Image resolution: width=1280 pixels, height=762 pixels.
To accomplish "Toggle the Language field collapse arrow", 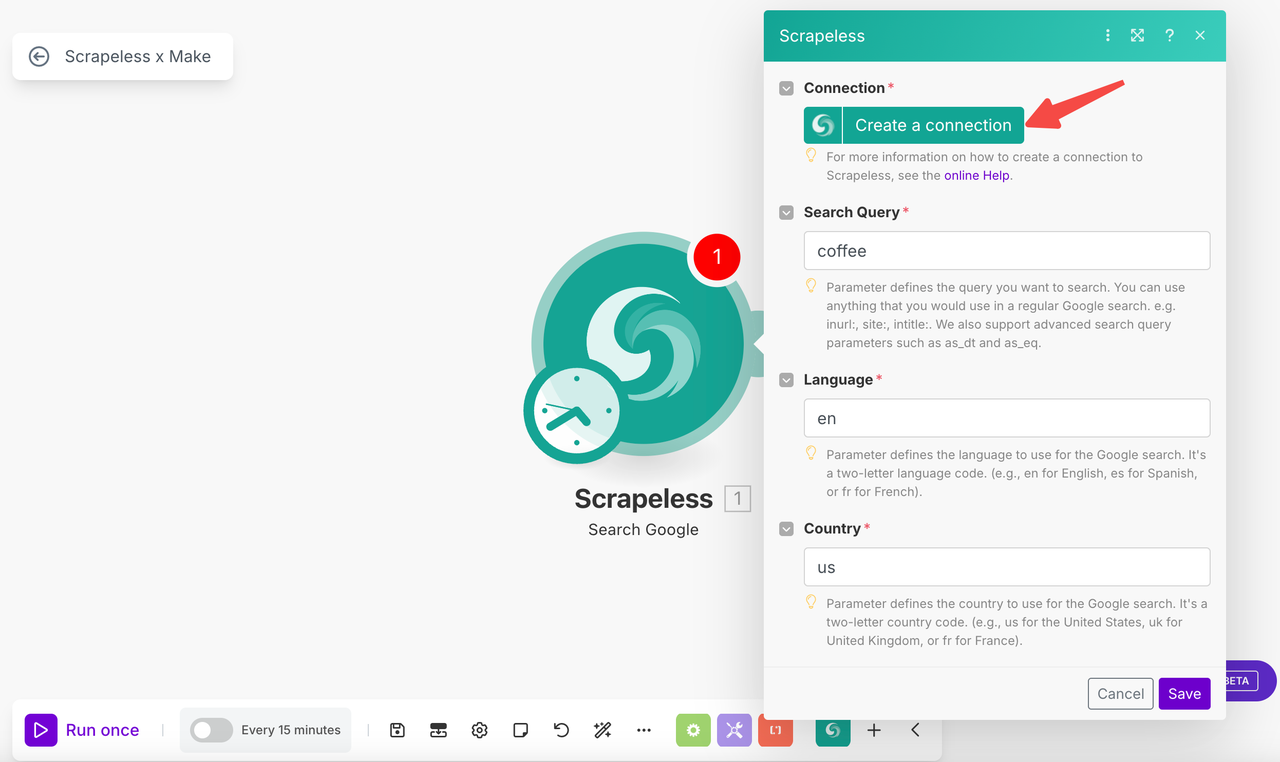I will pyautogui.click(x=787, y=380).
